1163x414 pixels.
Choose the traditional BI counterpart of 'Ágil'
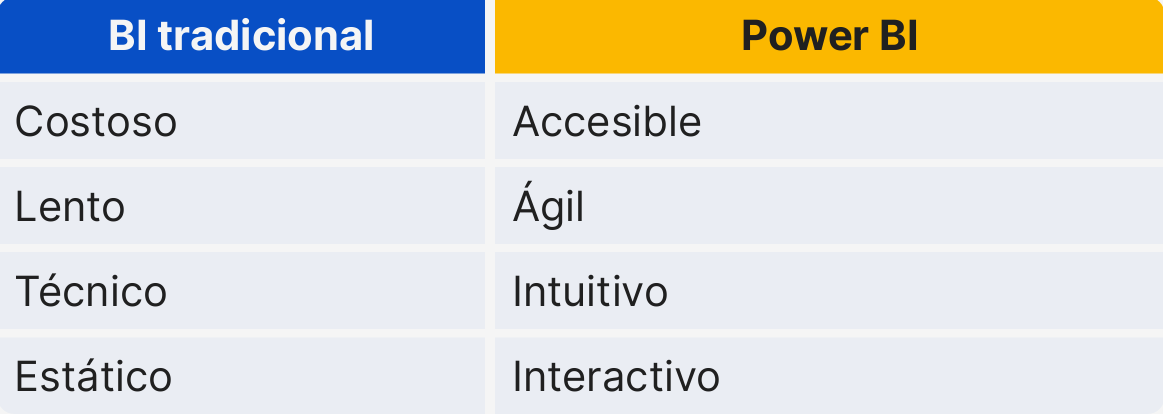click(70, 207)
